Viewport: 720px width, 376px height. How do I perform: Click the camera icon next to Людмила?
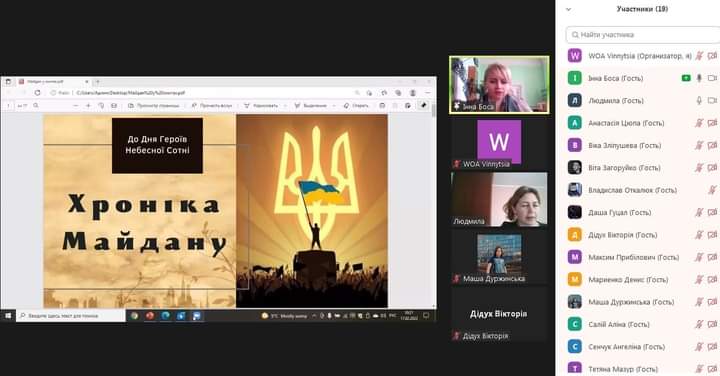point(712,101)
